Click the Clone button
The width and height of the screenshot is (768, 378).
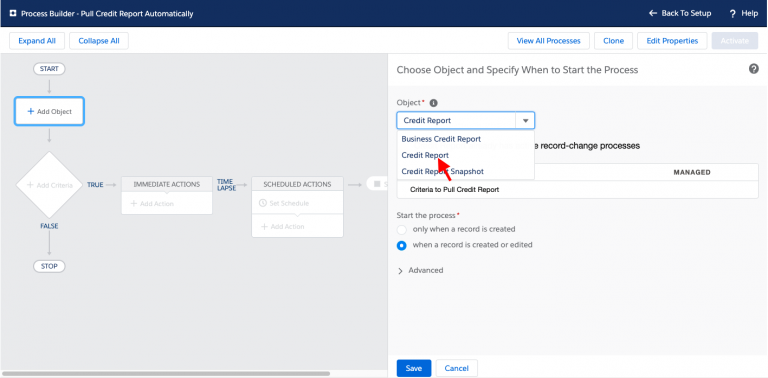[x=613, y=41]
